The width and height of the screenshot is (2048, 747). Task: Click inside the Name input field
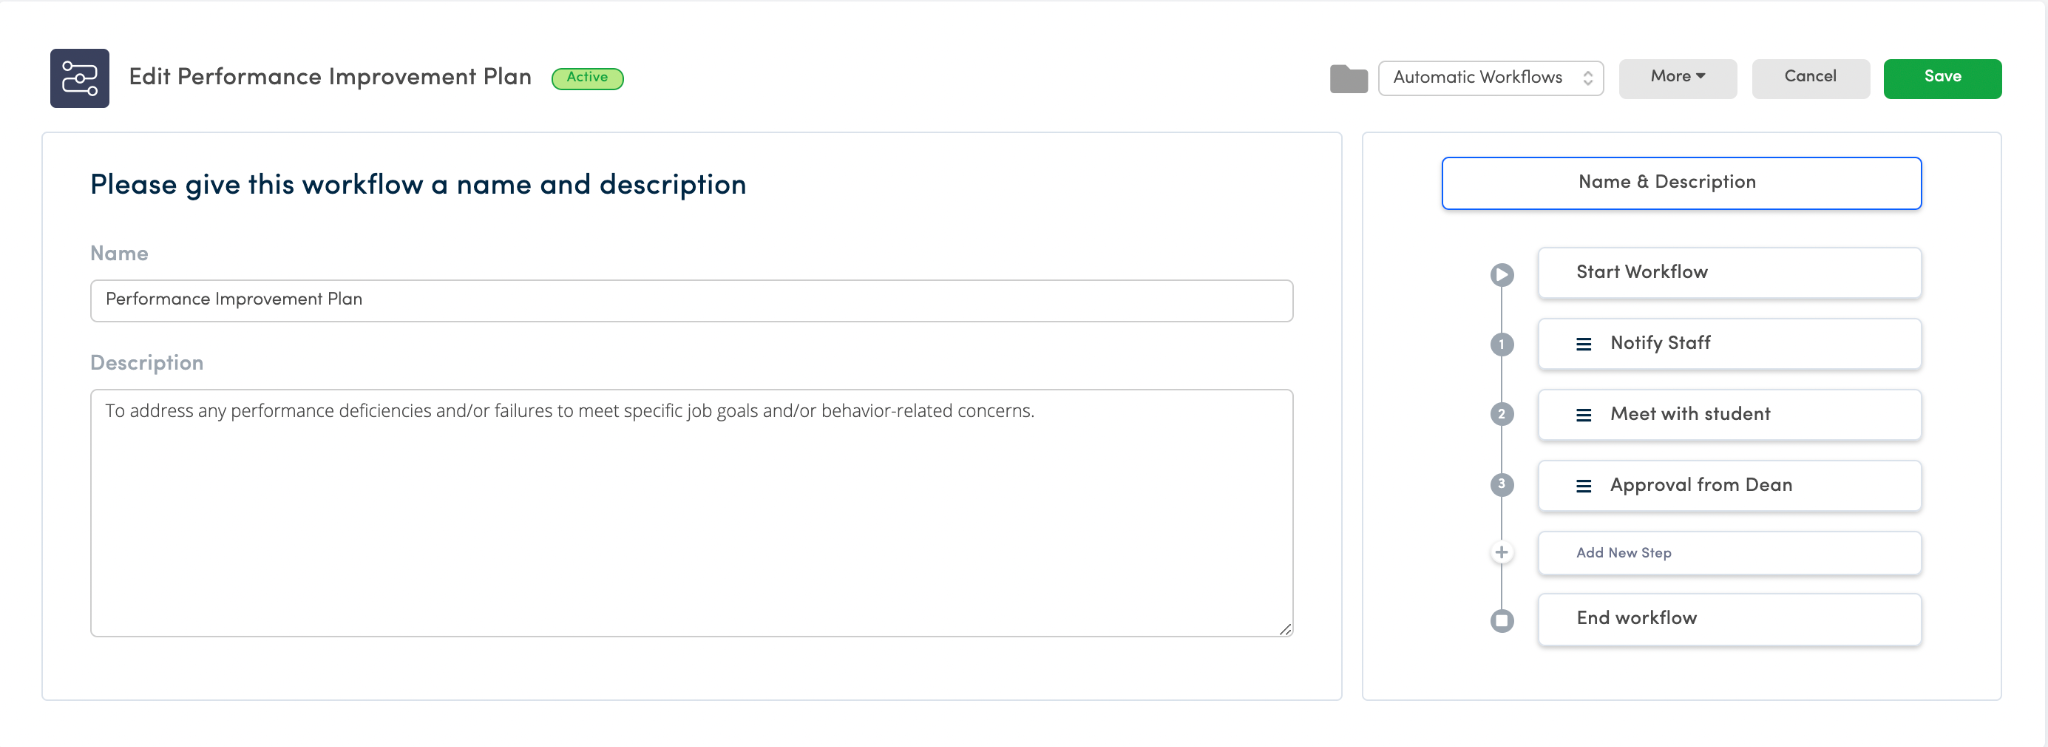(691, 300)
